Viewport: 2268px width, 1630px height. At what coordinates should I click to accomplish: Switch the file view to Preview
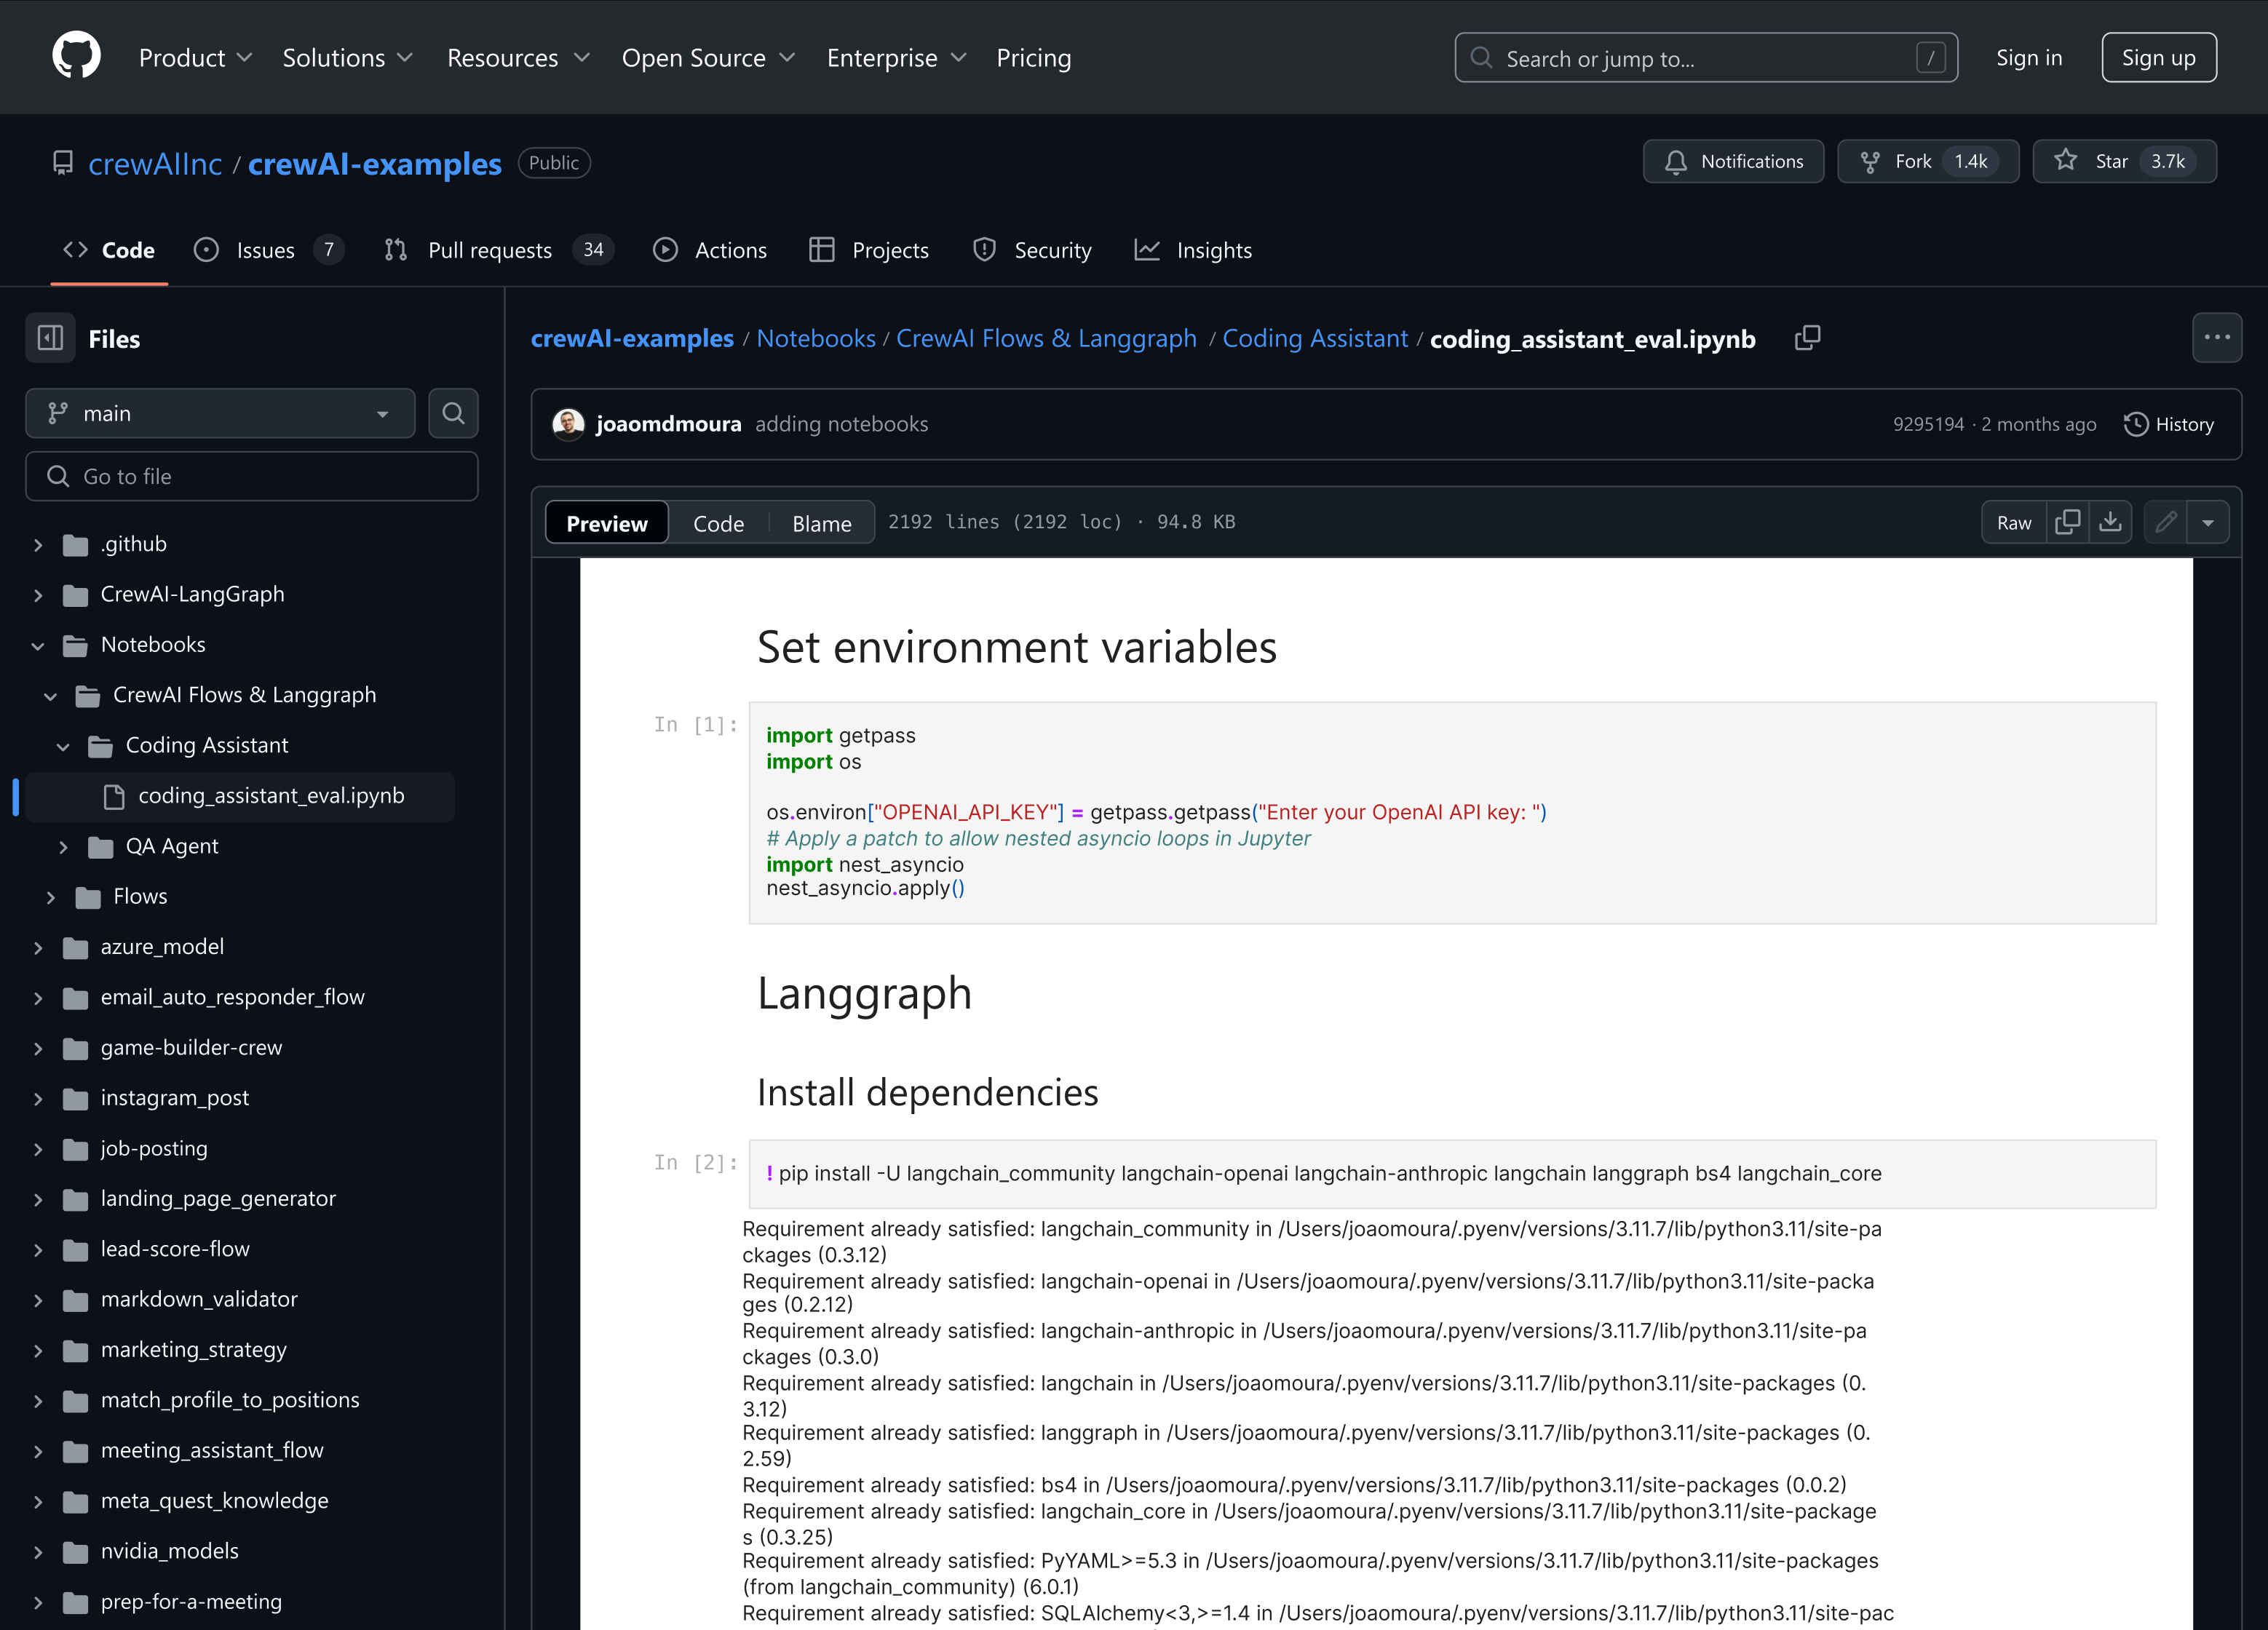pyautogui.click(x=606, y=523)
